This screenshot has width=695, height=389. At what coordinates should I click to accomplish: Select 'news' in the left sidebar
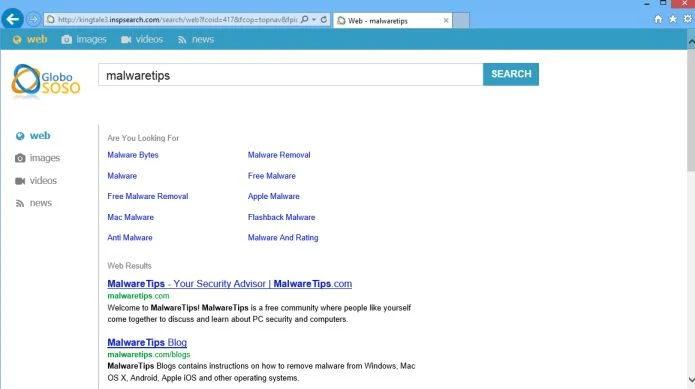pos(41,203)
